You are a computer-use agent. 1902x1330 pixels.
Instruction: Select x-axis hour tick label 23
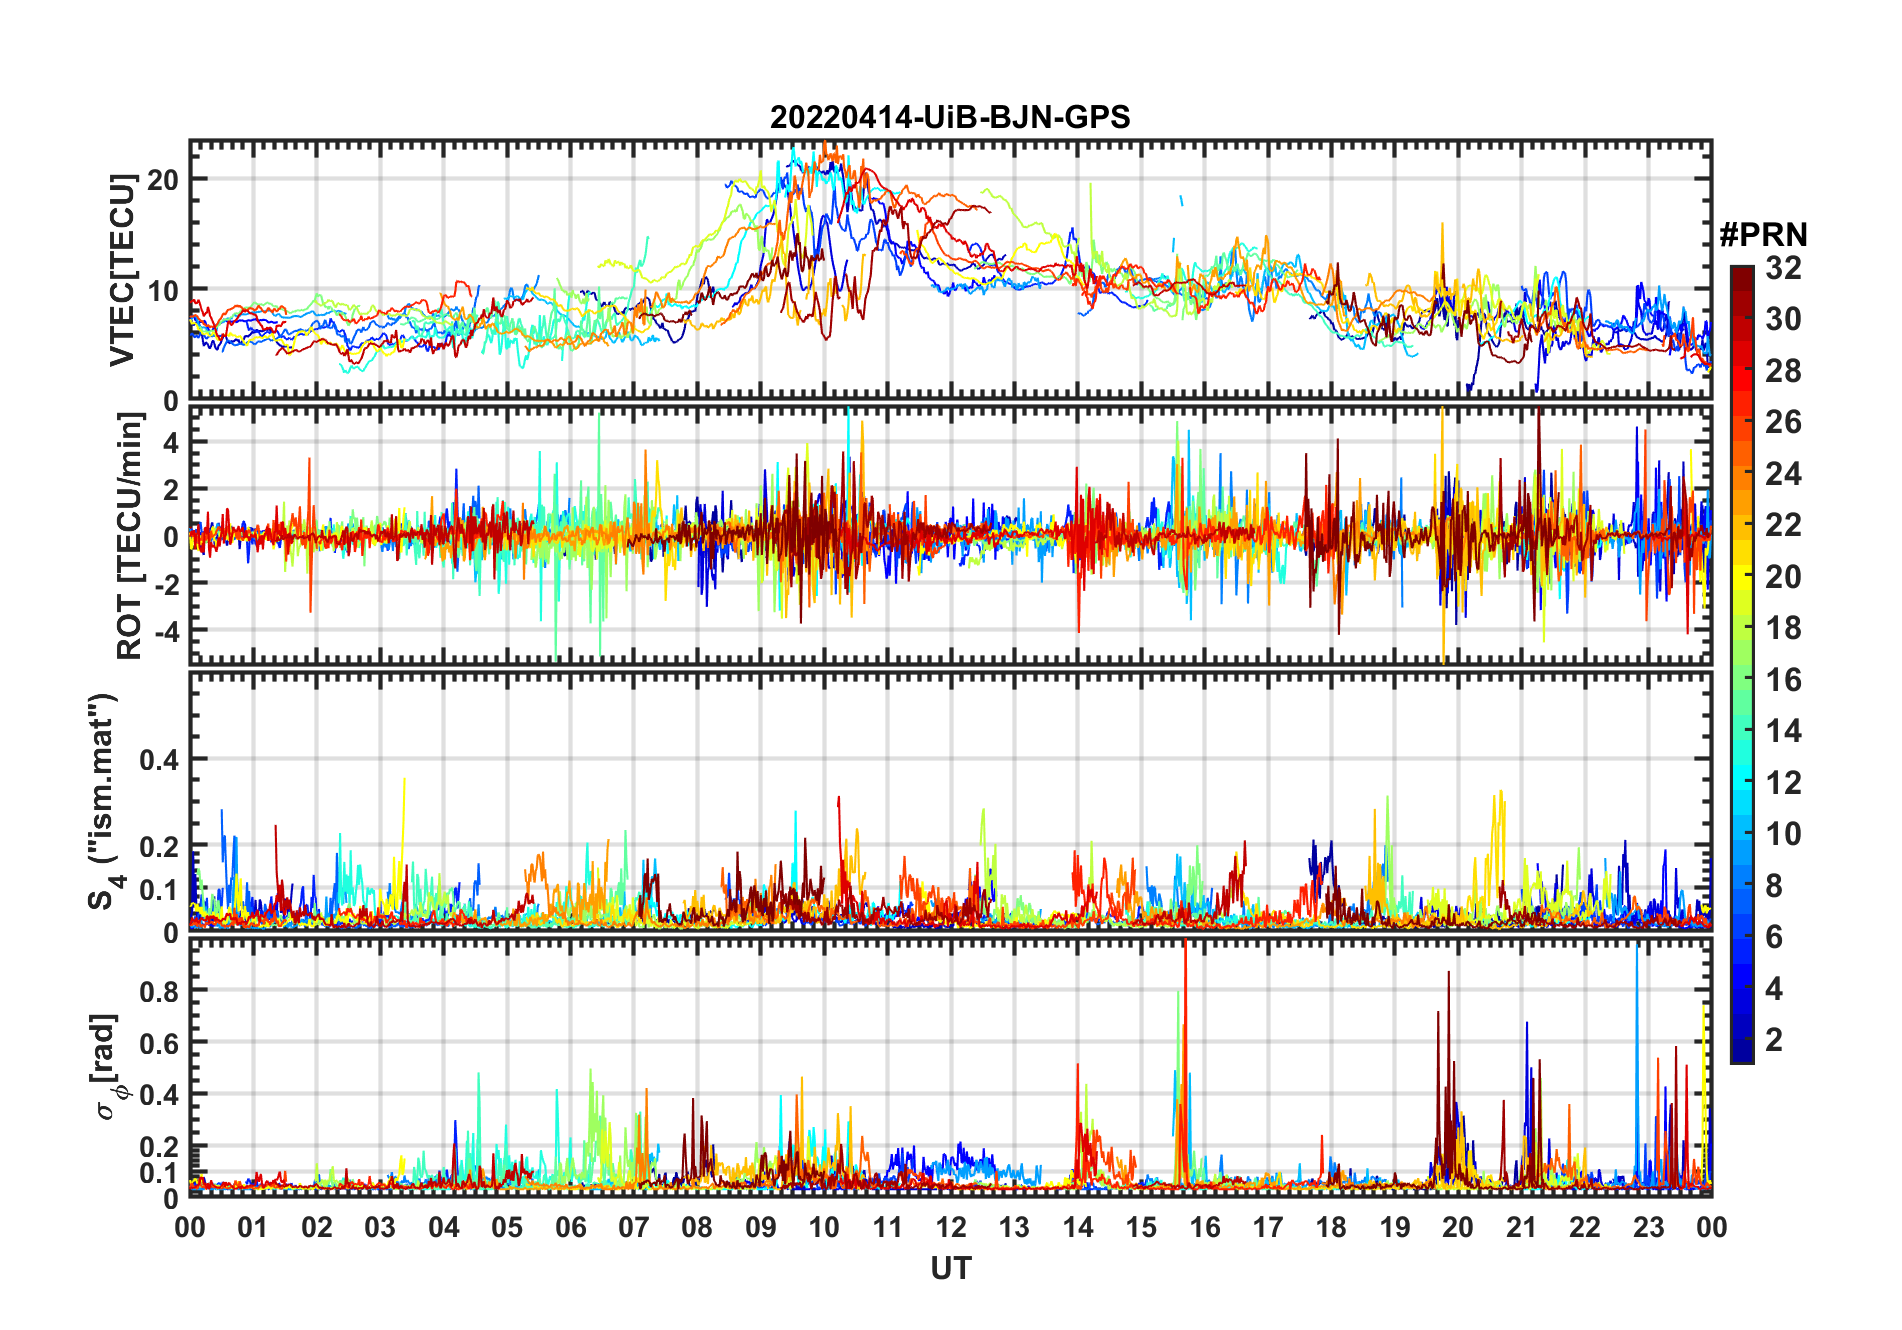pyautogui.click(x=1649, y=1227)
